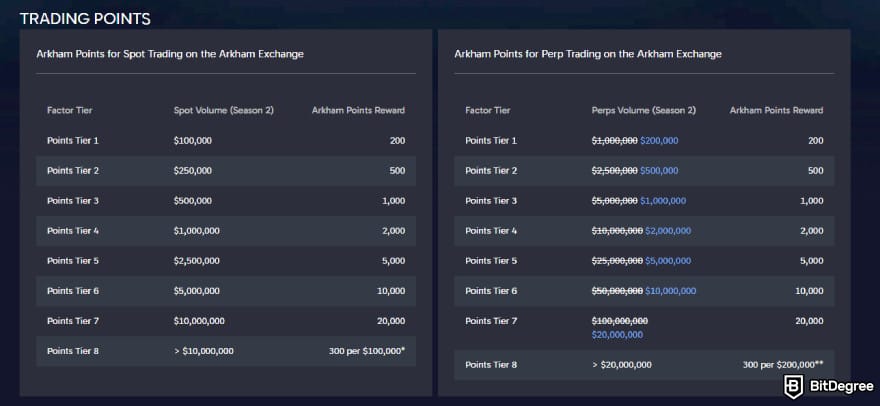The height and width of the screenshot is (406, 880).
Task: Click the $250,000 spot volume value
Action: click(x=193, y=171)
